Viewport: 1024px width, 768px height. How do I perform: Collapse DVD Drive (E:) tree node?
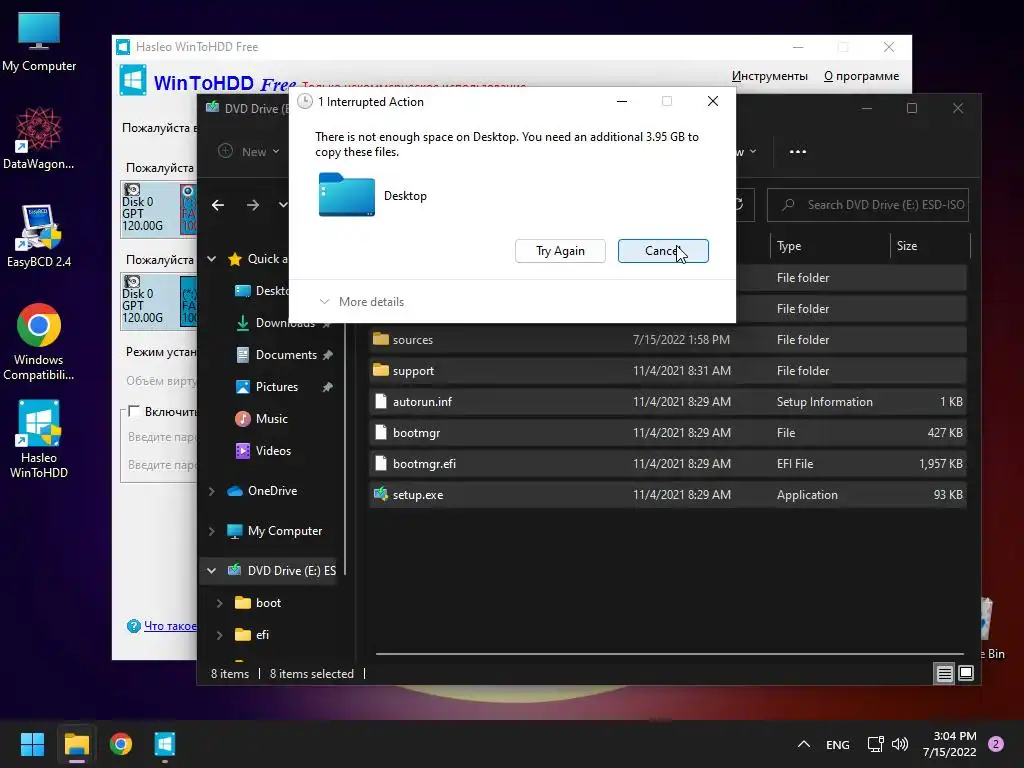pos(212,571)
